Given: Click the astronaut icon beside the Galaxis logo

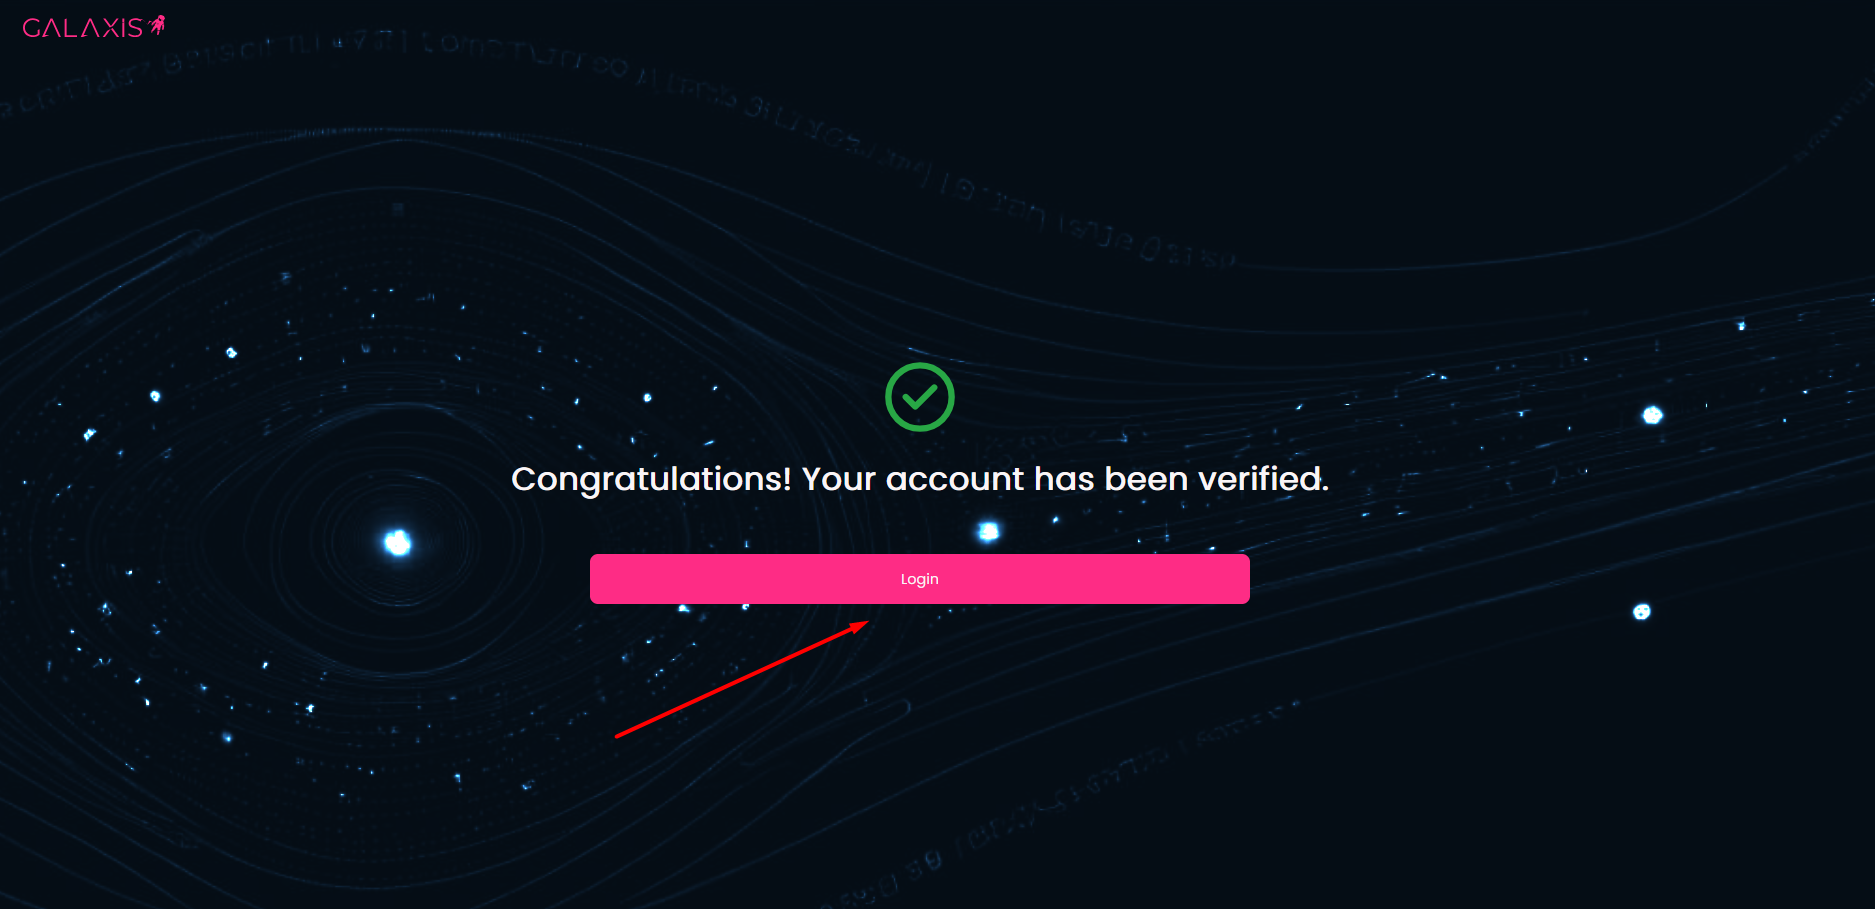Looking at the screenshot, I should 157,25.
